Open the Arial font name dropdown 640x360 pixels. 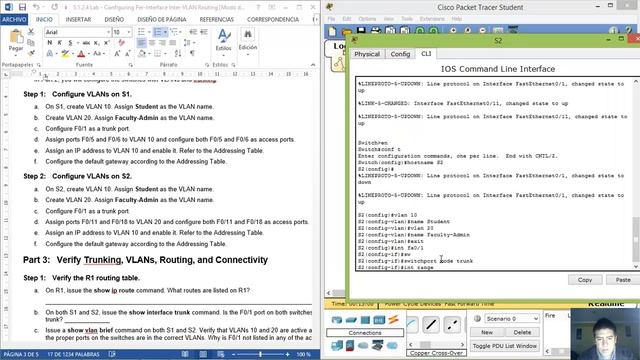(109, 32)
